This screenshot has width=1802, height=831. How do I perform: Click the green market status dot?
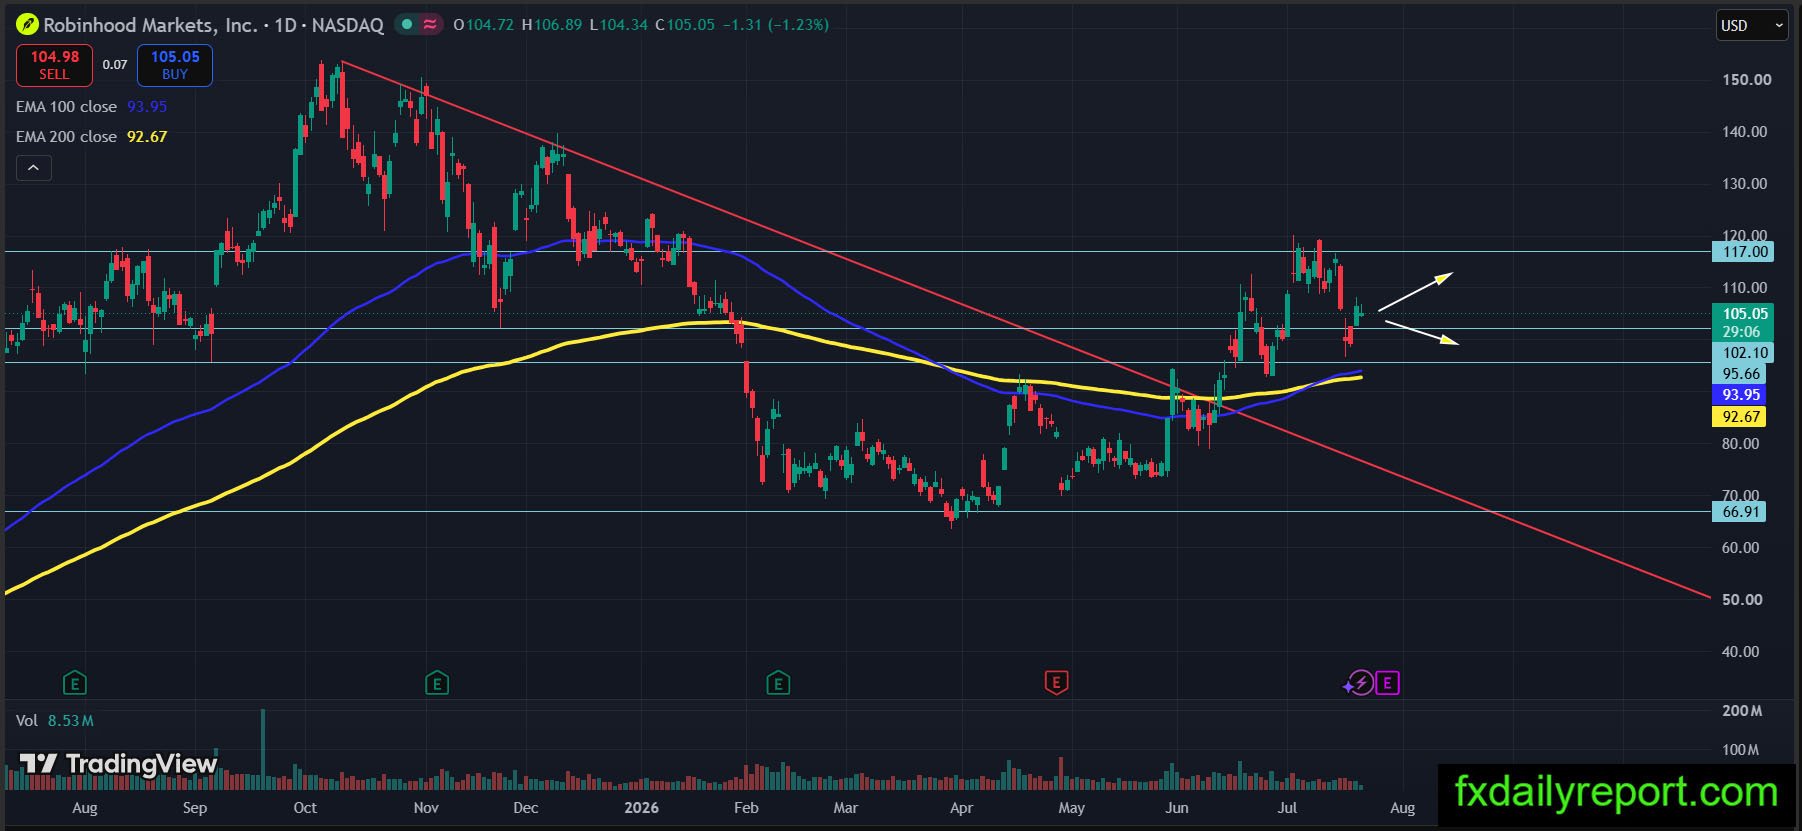click(x=407, y=24)
